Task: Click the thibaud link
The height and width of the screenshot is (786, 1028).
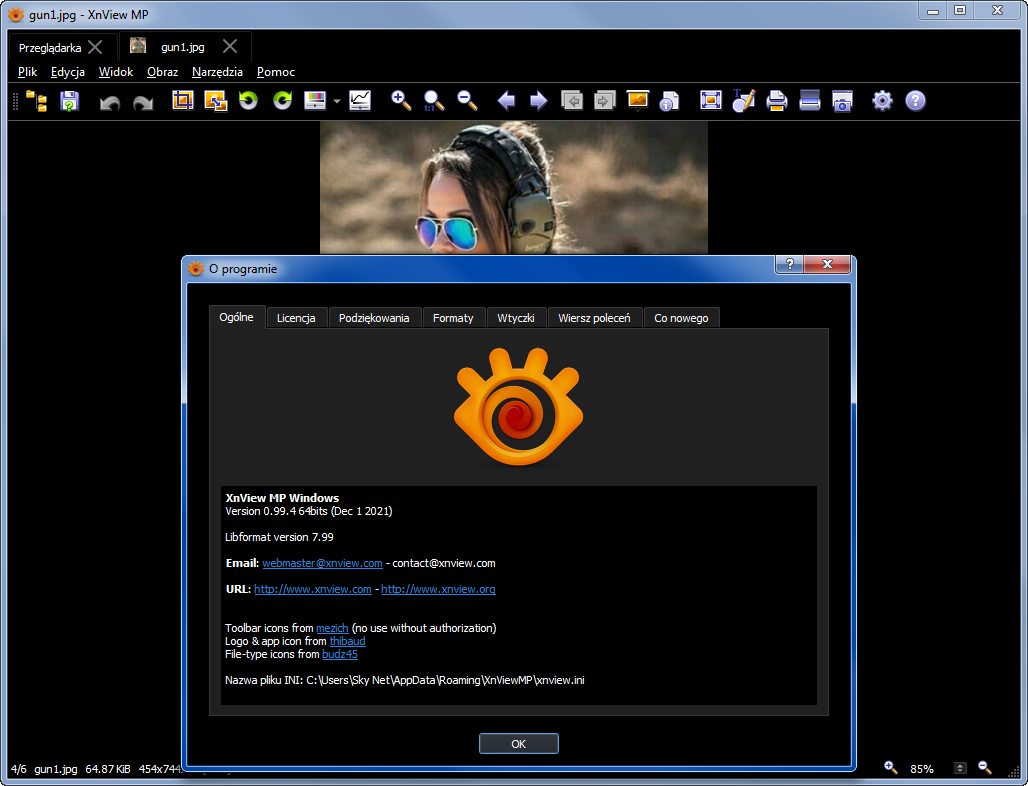Action: coord(347,641)
